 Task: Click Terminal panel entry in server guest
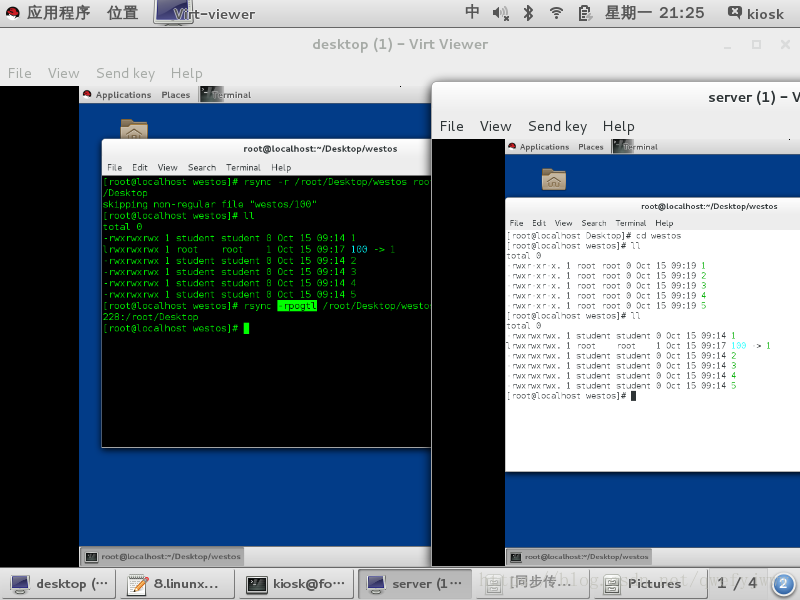coord(635,147)
